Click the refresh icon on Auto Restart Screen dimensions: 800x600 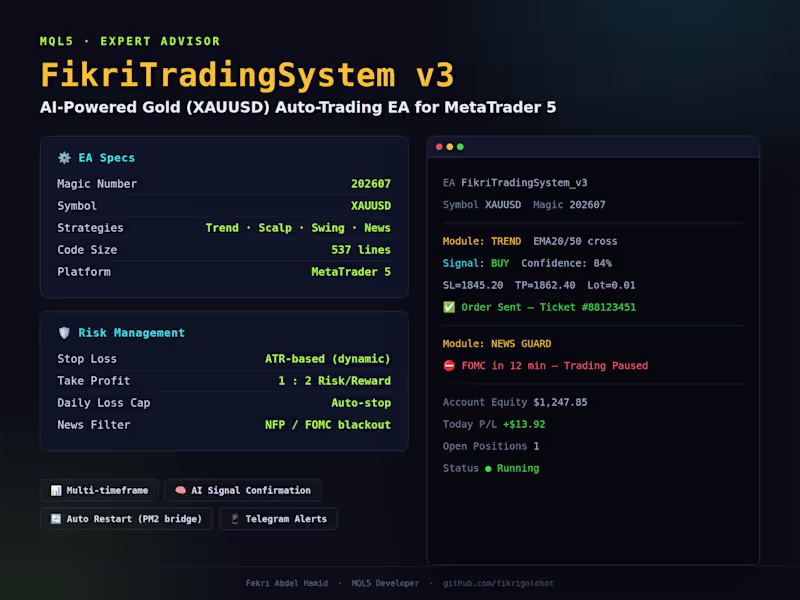tap(56, 519)
